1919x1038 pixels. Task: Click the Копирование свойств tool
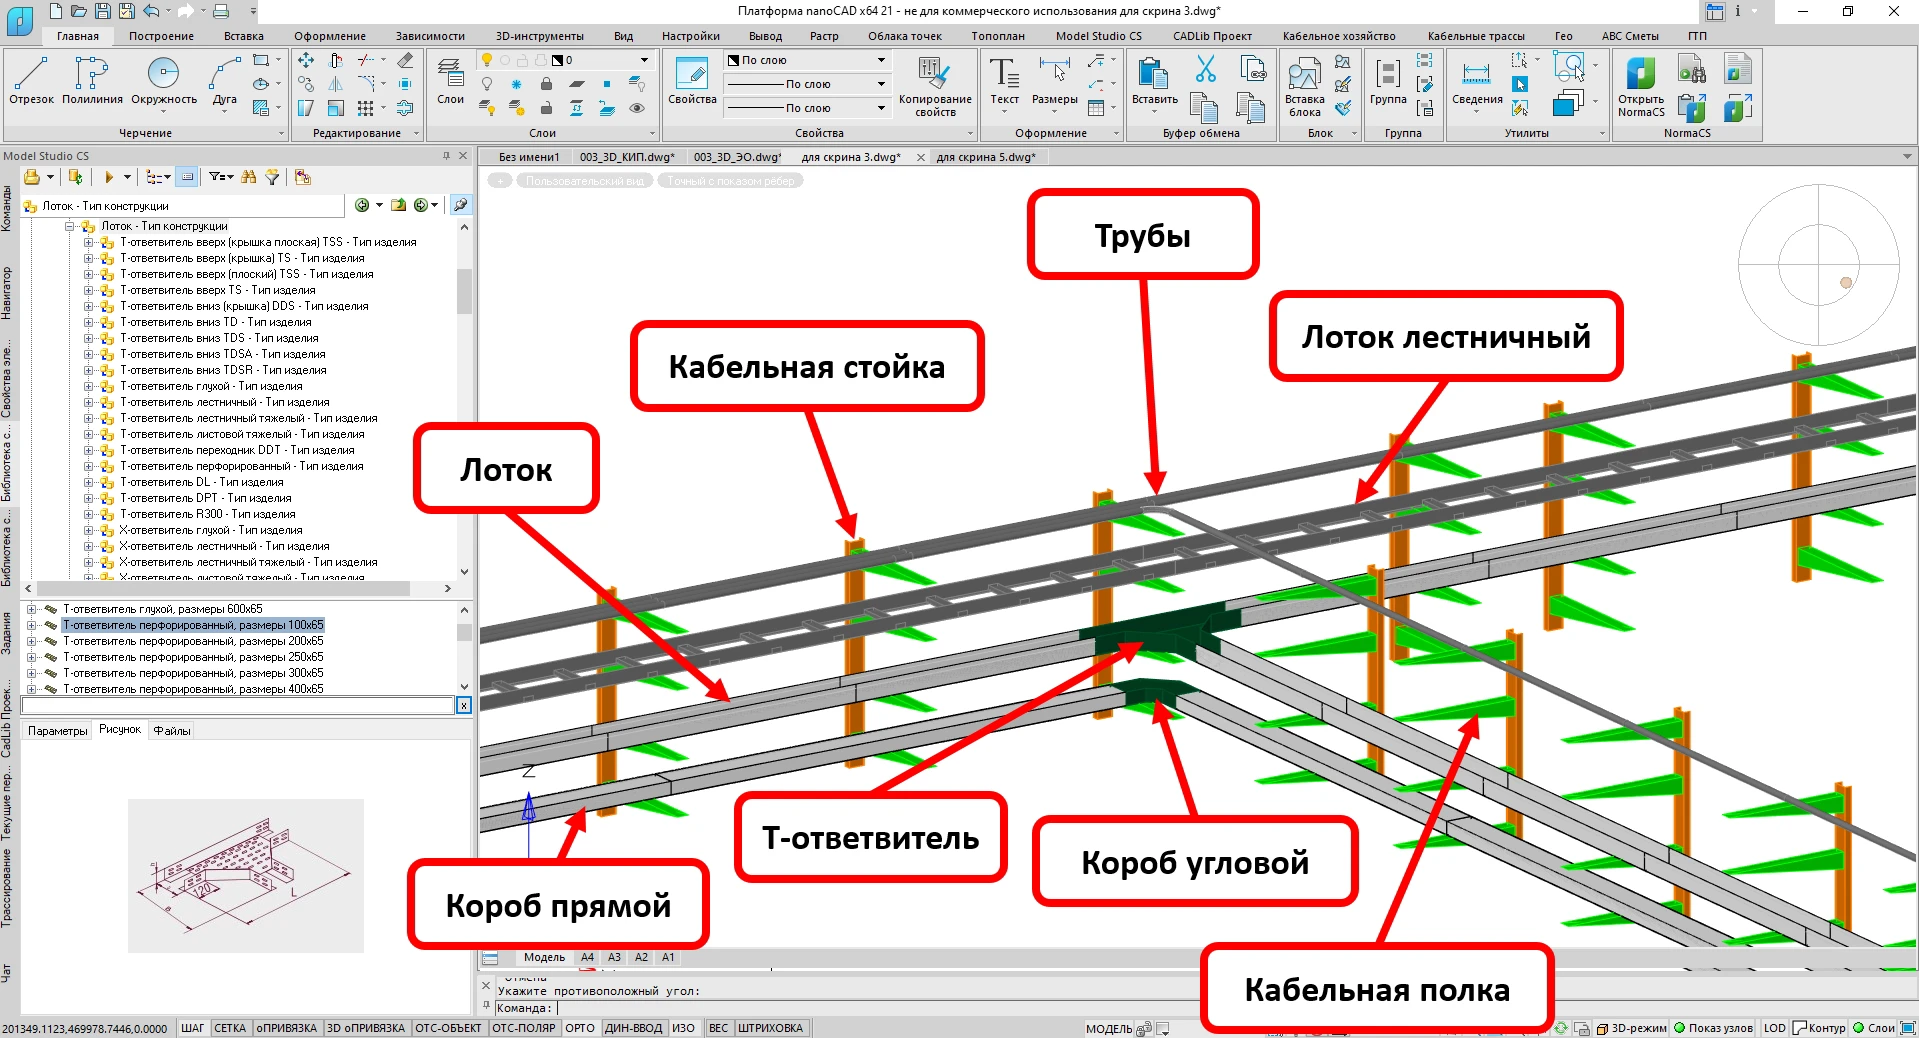point(934,86)
